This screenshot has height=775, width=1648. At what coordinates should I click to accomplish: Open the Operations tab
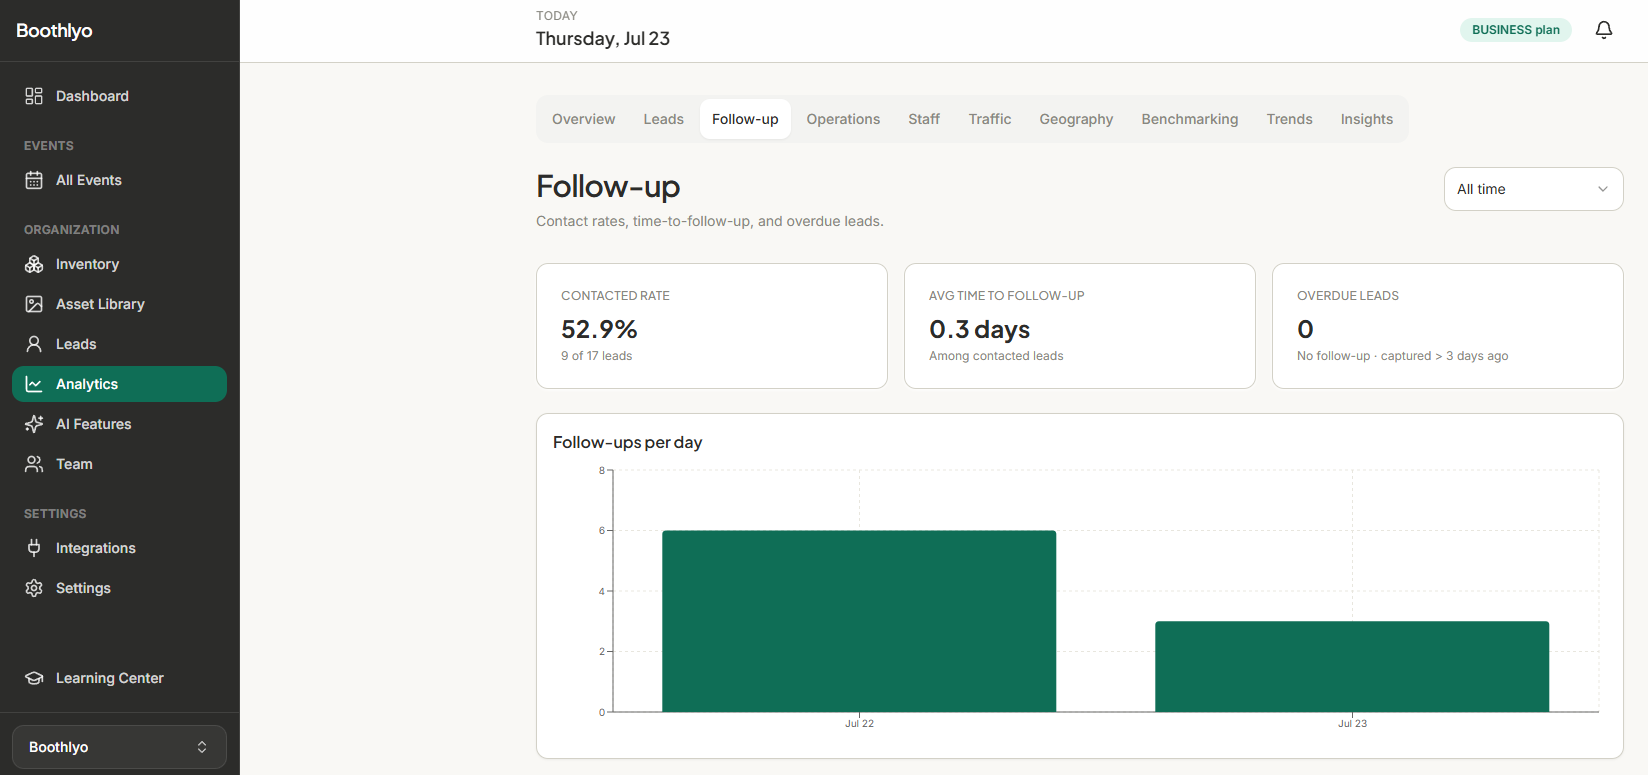[x=844, y=119]
